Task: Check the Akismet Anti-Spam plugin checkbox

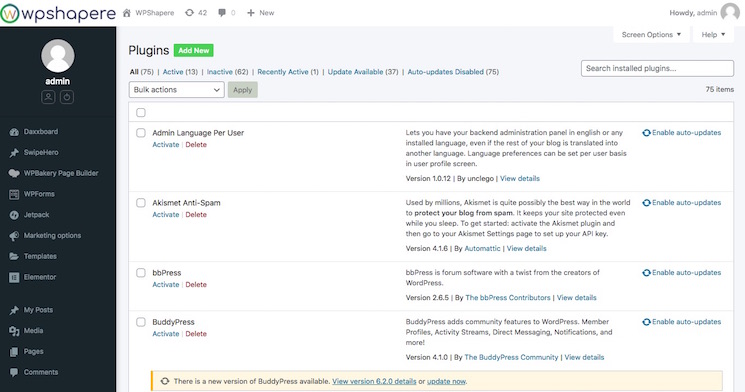Action: 141,203
